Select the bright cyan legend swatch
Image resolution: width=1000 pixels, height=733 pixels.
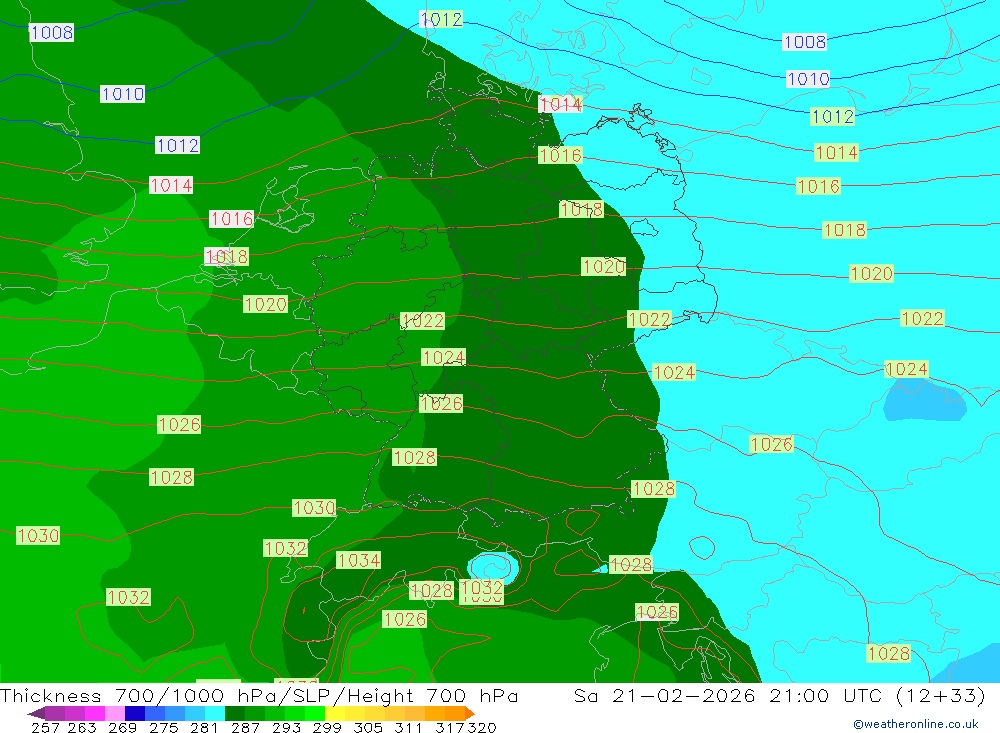coord(215,713)
